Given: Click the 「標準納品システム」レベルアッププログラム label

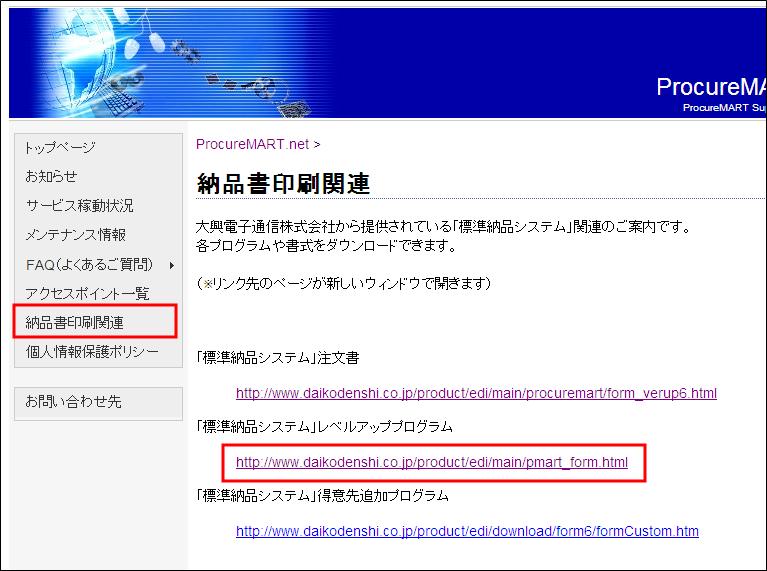Looking at the screenshot, I should 324,427.
